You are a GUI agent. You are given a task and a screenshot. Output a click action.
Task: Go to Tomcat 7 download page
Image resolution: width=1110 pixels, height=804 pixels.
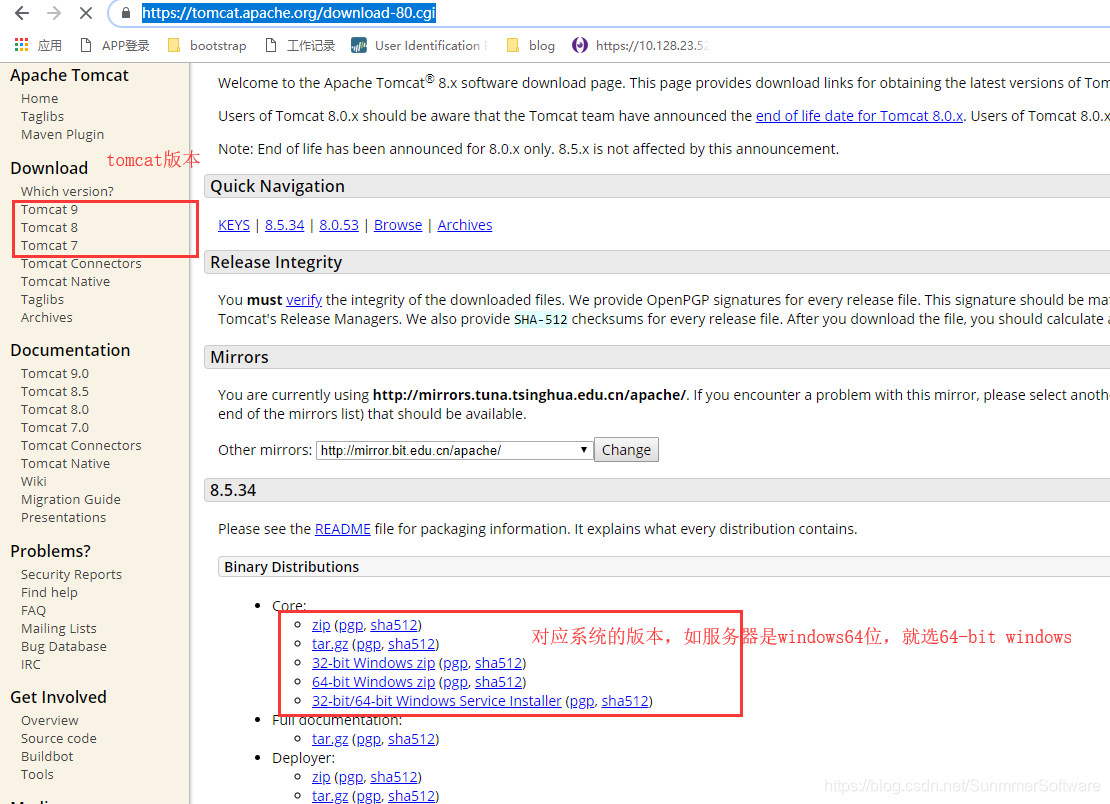coord(50,246)
